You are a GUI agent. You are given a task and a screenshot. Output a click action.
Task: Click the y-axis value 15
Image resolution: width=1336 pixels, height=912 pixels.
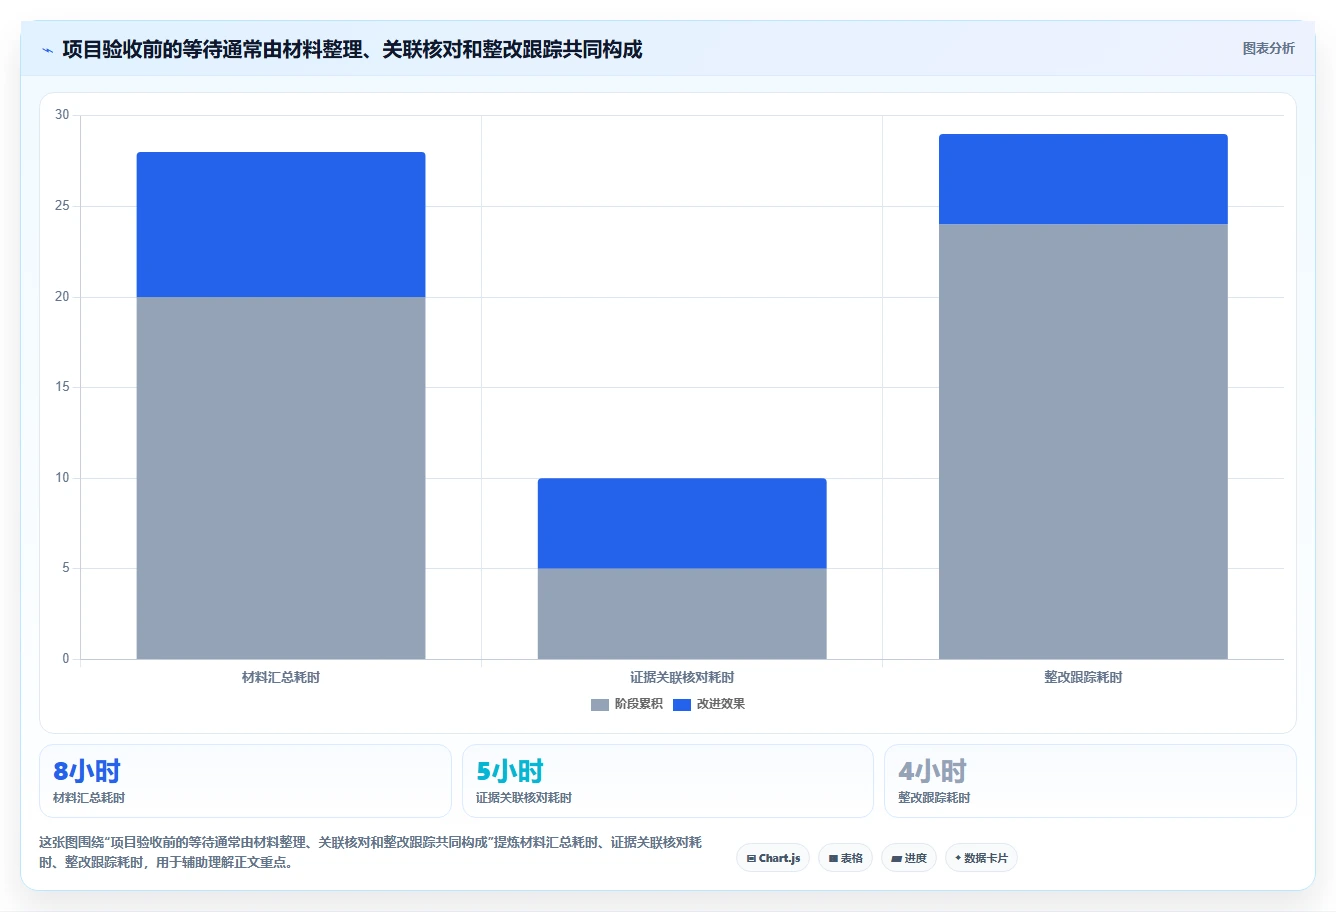[62, 387]
